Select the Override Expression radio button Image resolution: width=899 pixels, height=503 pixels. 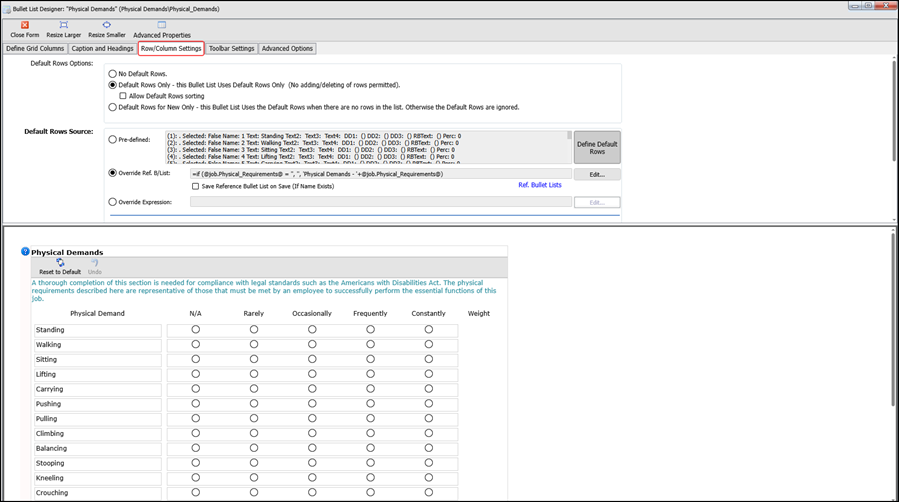point(112,202)
